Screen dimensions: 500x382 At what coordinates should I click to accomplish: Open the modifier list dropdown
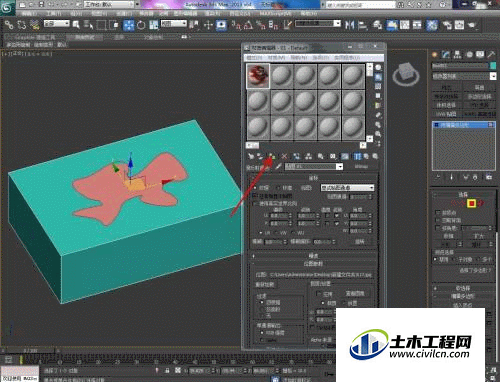pyautogui.click(x=464, y=76)
